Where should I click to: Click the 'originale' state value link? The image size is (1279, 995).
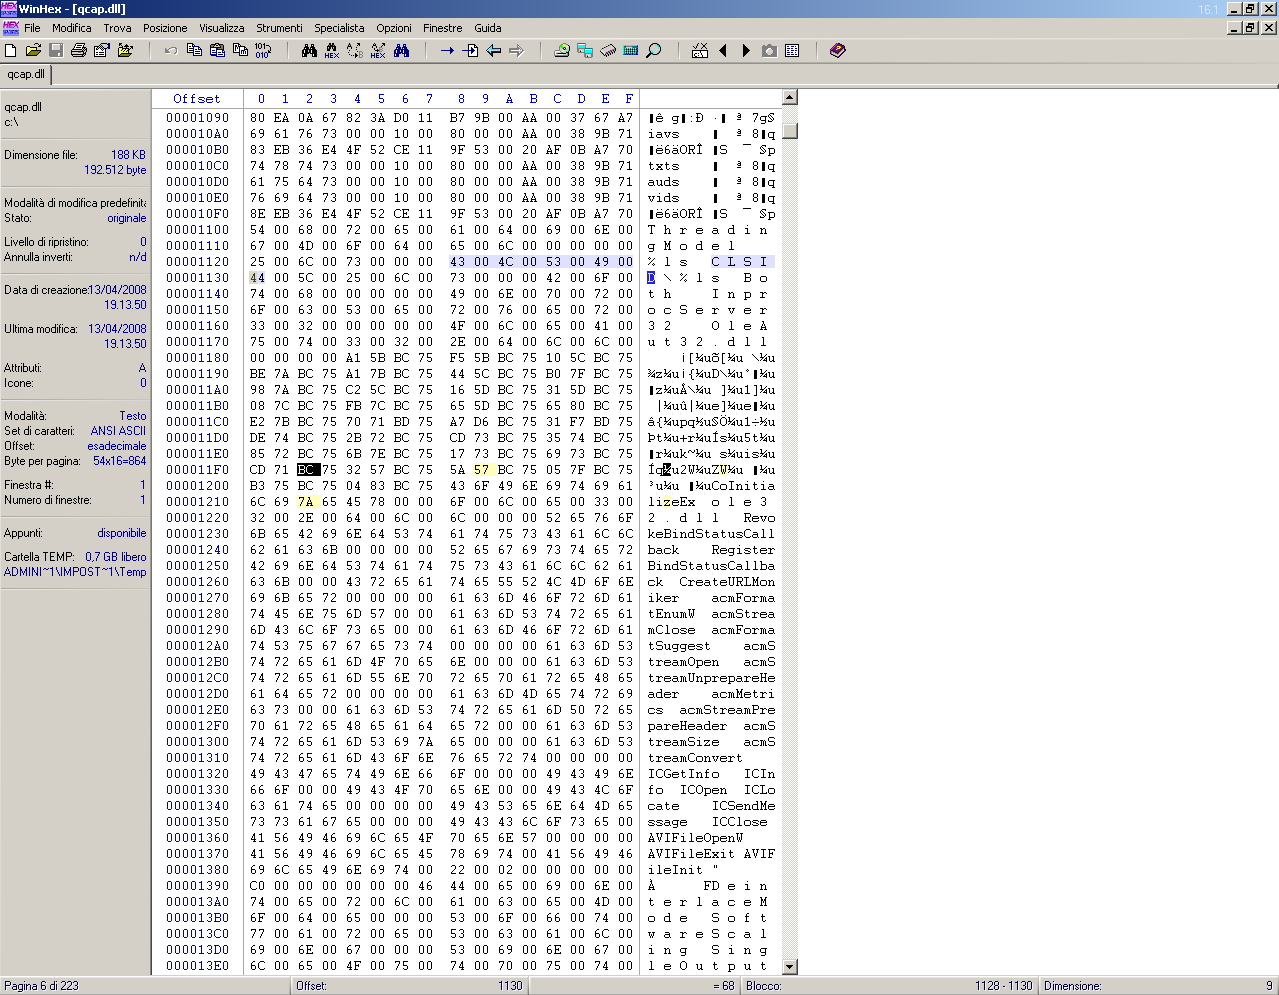pos(127,218)
